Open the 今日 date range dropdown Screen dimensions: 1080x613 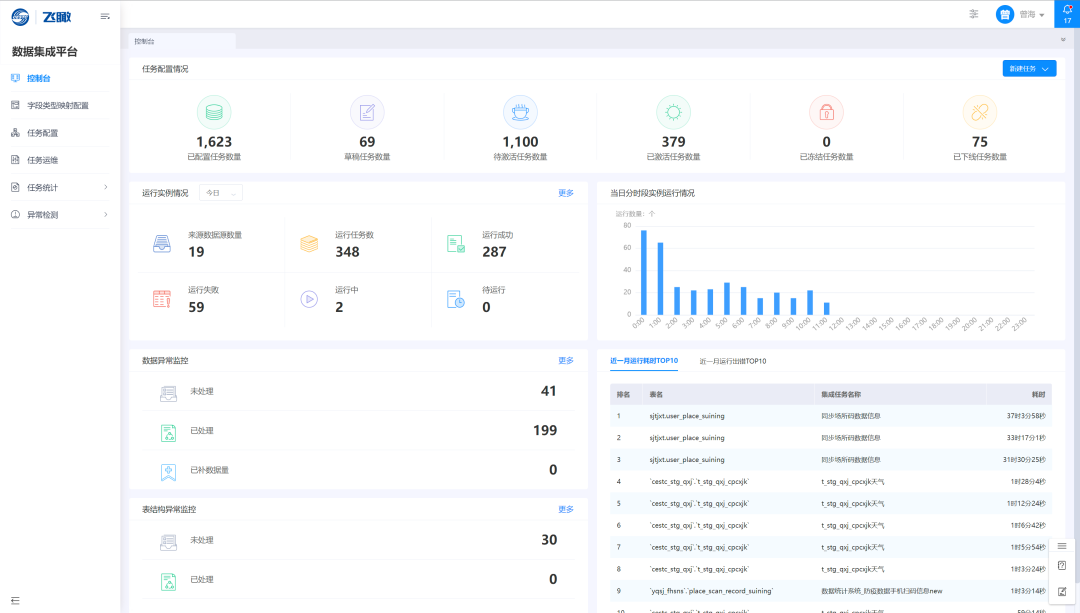coord(221,193)
